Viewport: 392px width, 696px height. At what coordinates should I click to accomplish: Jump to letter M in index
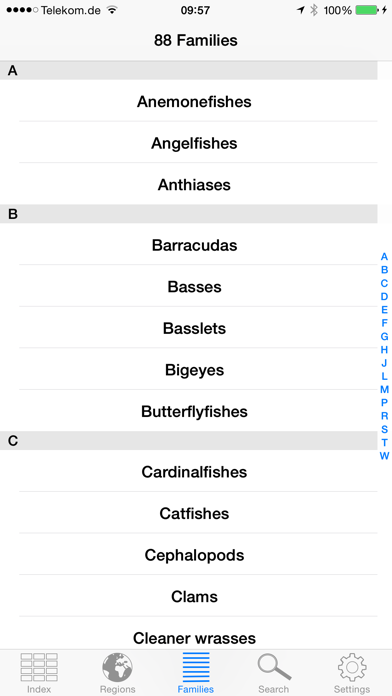pyautogui.click(x=384, y=389)
